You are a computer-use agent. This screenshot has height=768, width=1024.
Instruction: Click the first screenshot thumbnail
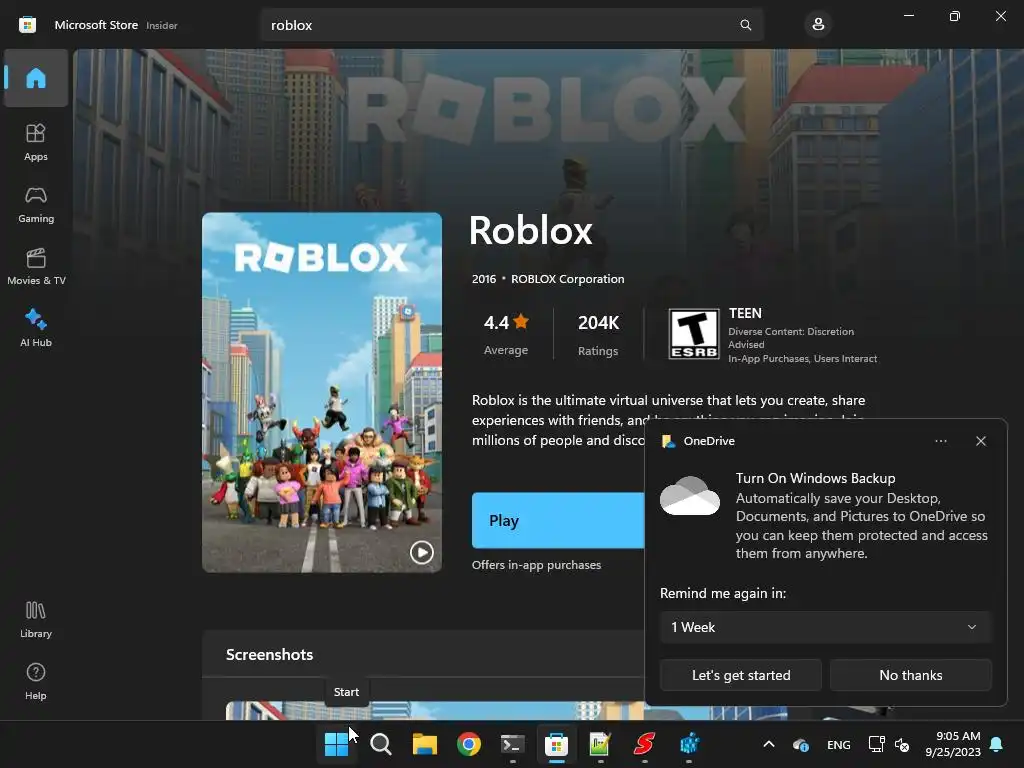coord(434,711)
